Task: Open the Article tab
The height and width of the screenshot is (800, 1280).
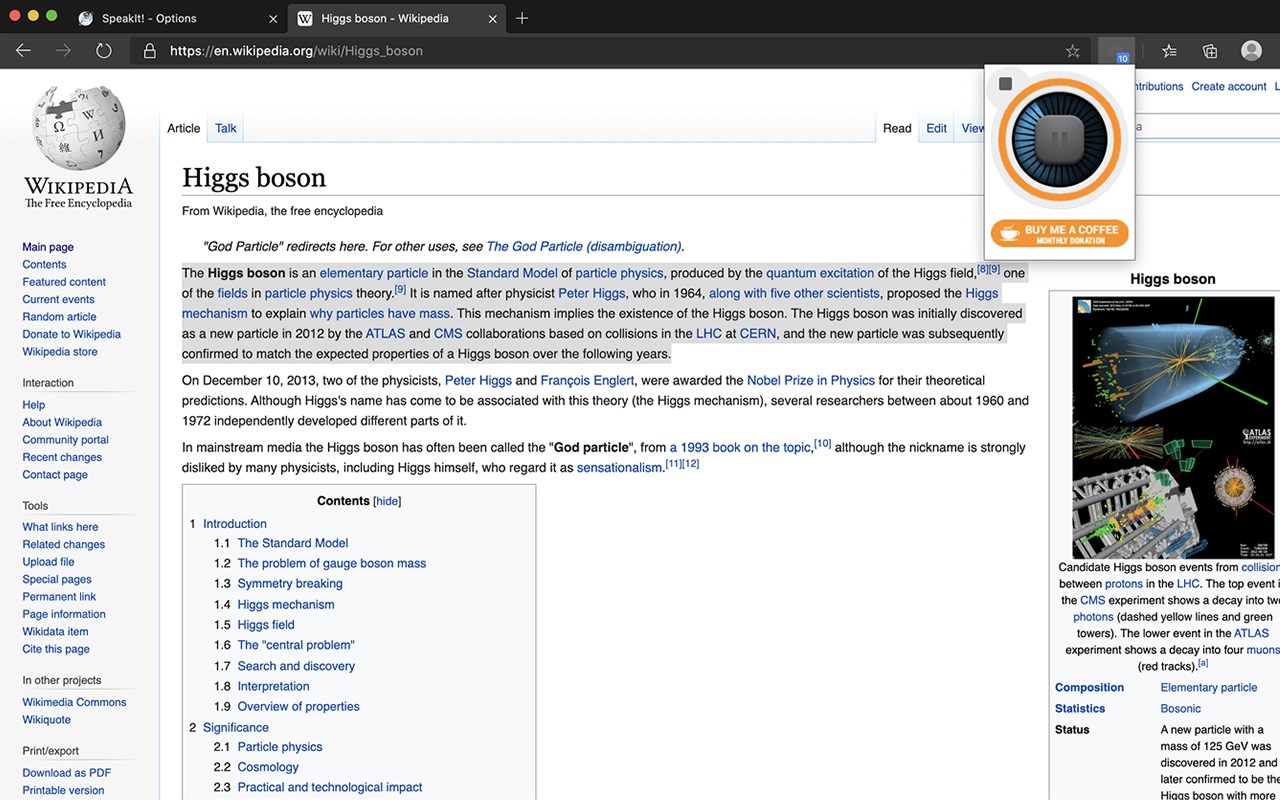Action: [x=184, y=128]
